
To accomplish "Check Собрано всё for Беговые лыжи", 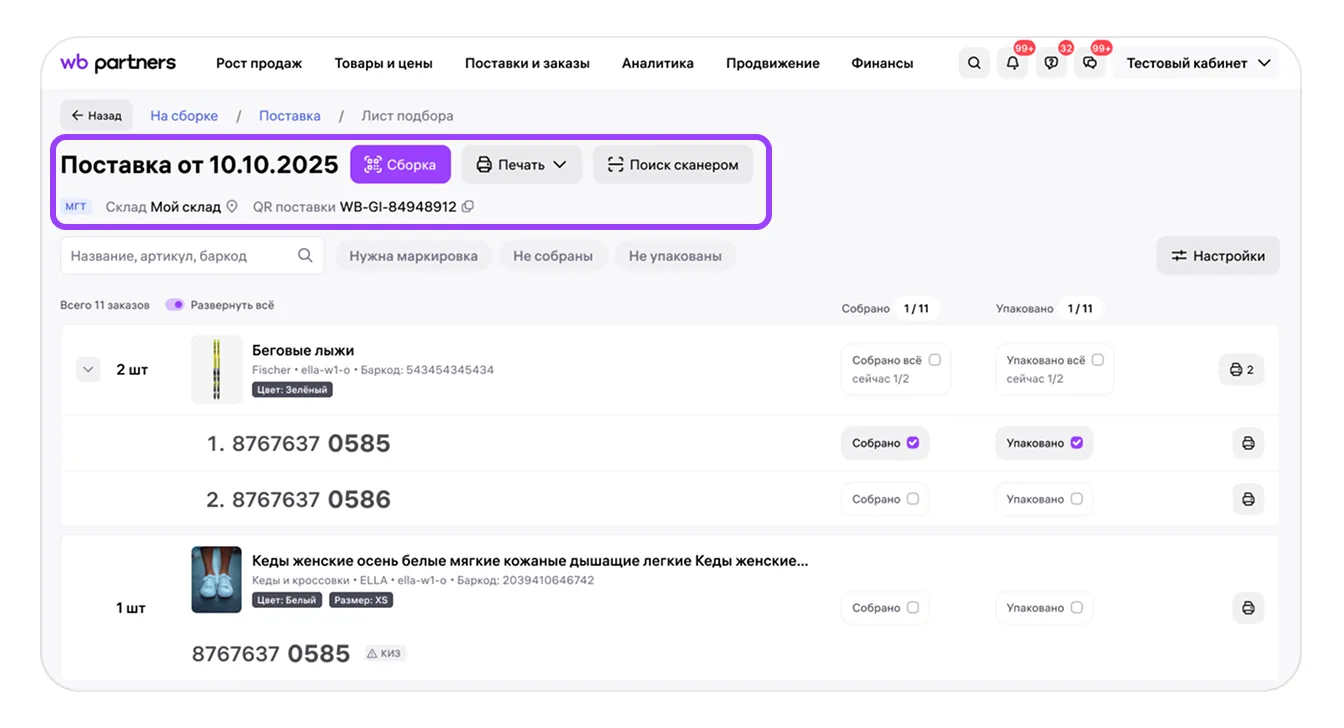I will 935,360.
